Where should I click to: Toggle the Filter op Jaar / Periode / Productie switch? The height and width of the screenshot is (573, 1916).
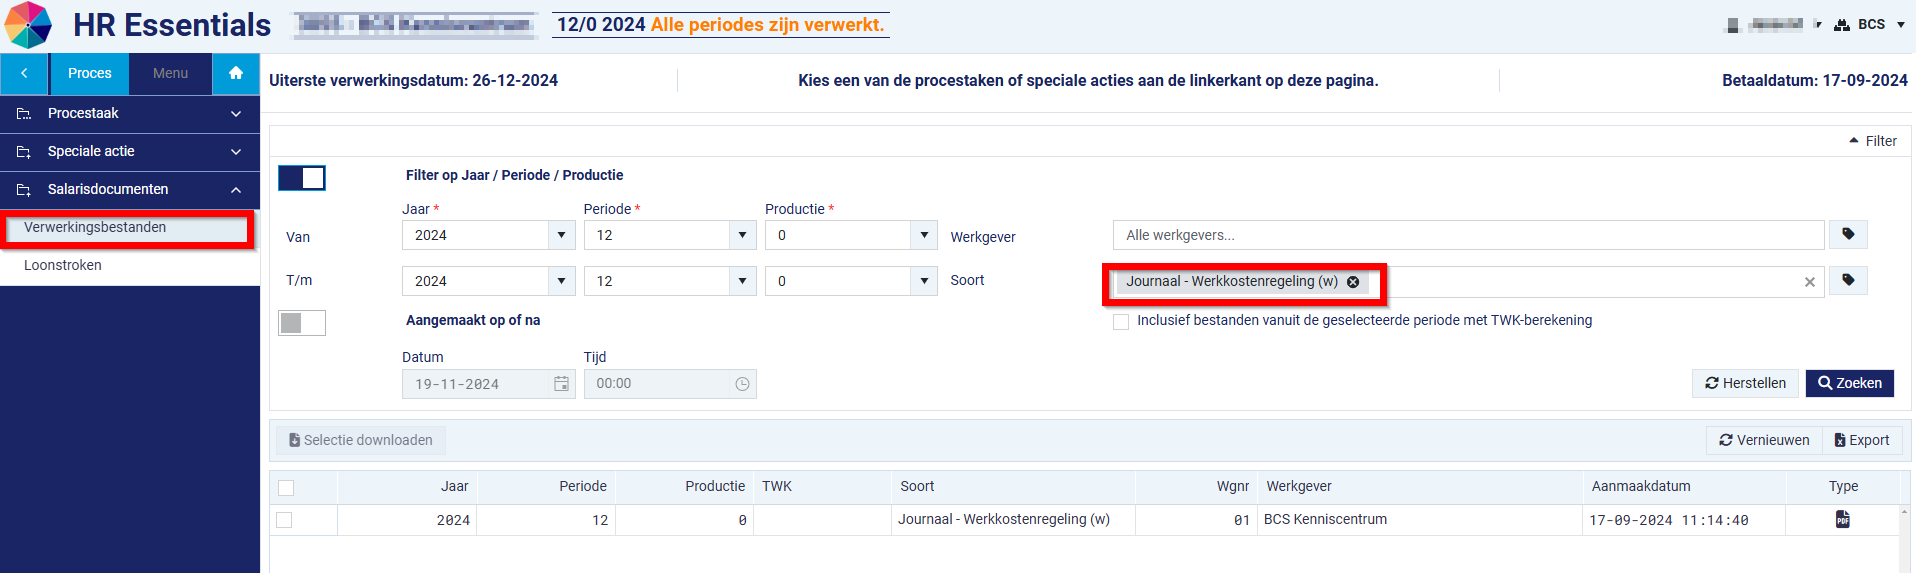pos(302,178)
